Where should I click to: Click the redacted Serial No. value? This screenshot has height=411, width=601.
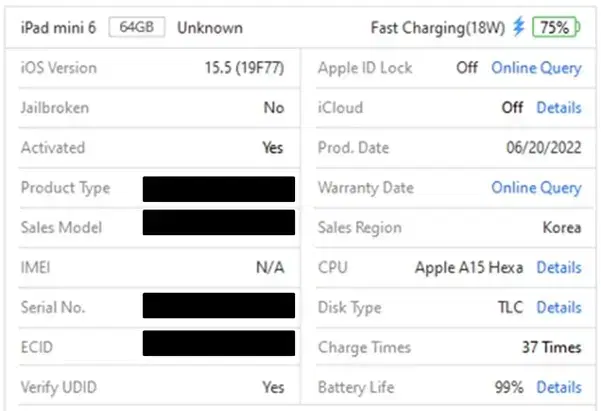click(x=219, y=306)
